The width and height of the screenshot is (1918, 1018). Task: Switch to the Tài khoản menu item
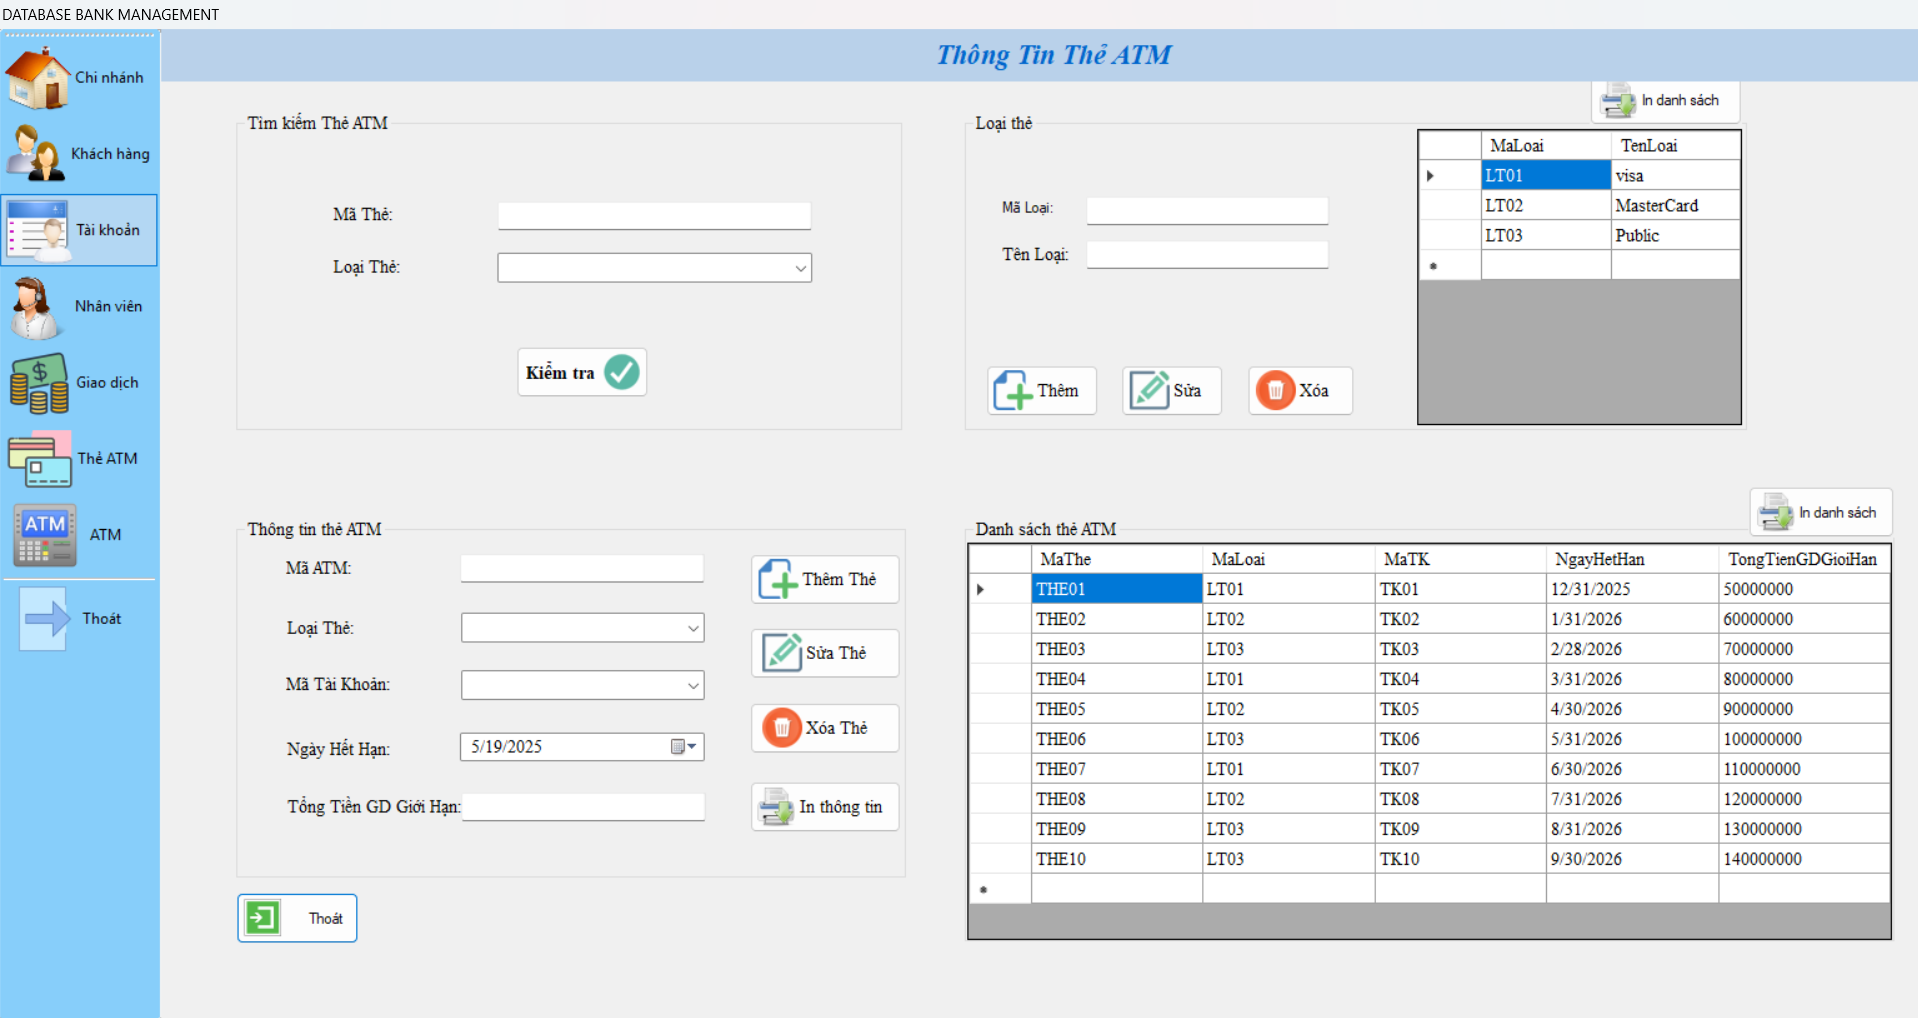pyautogui.click(x=79, y=230)
